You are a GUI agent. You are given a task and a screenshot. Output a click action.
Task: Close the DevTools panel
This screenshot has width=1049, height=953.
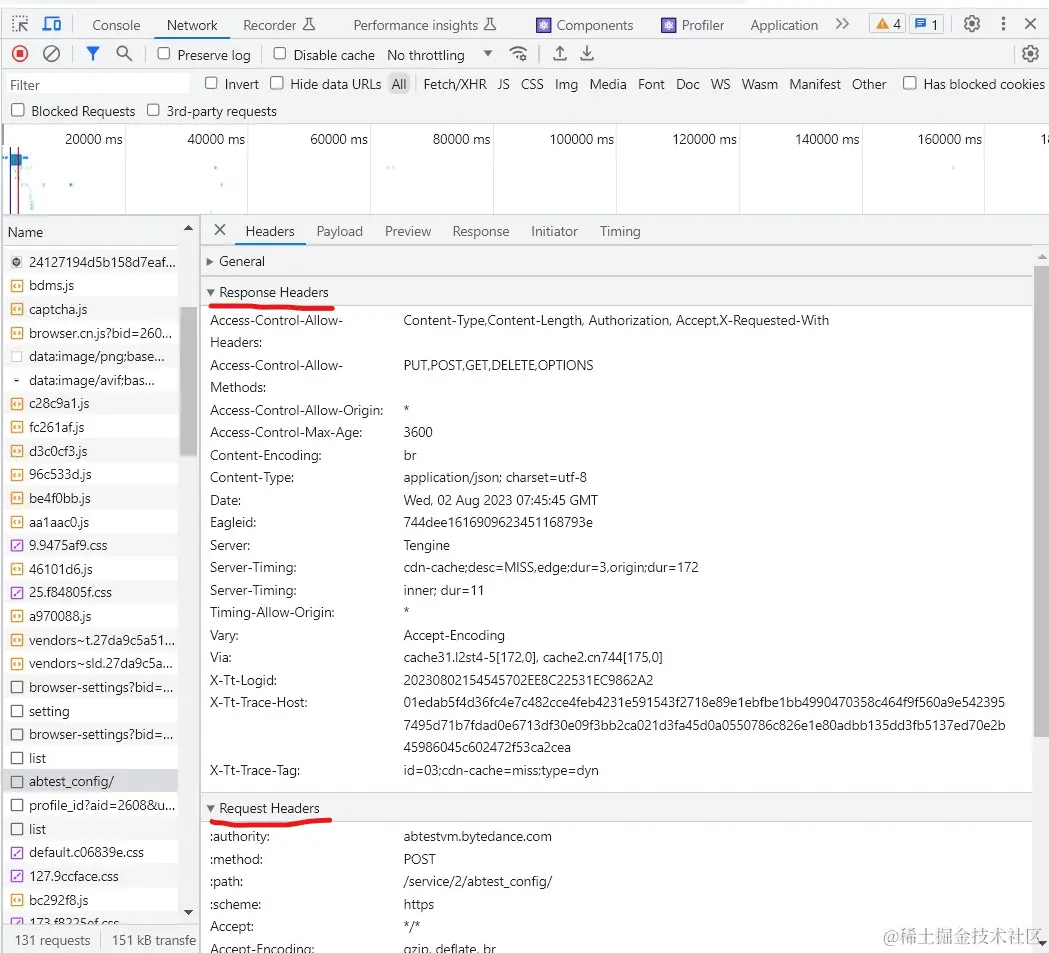[1030, 24]
